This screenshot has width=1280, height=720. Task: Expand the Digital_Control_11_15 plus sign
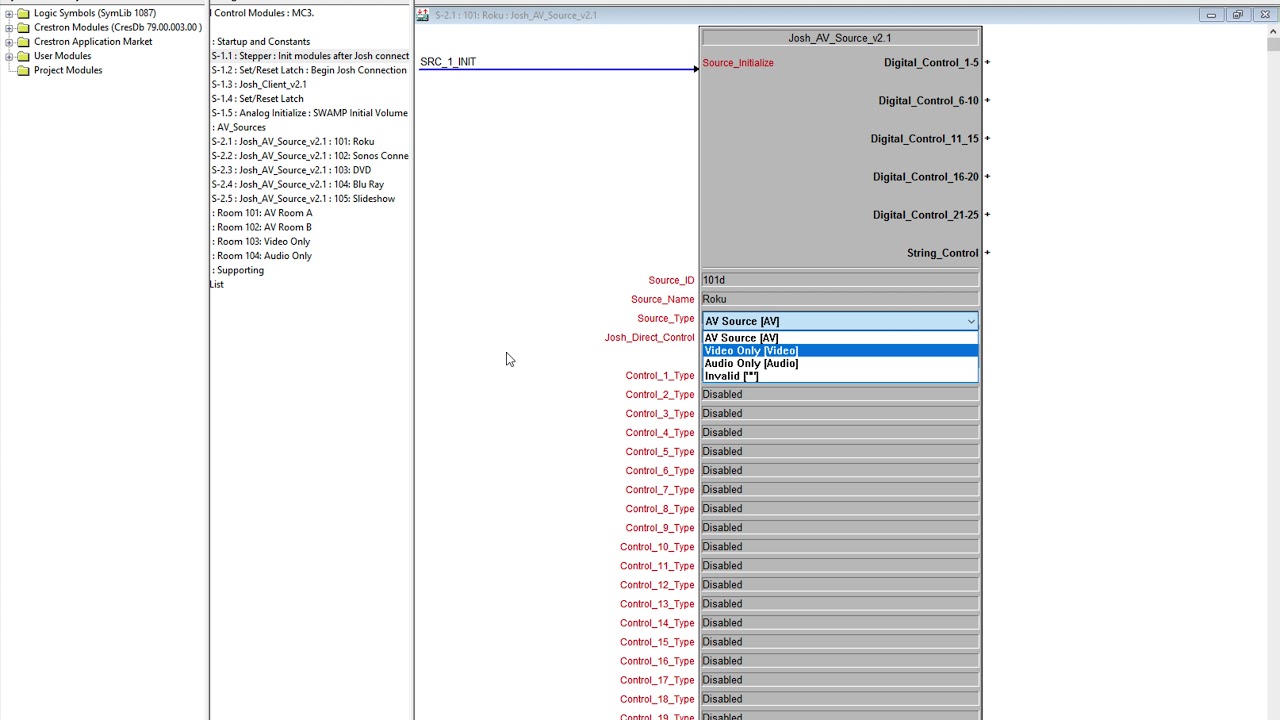(987, 138)
